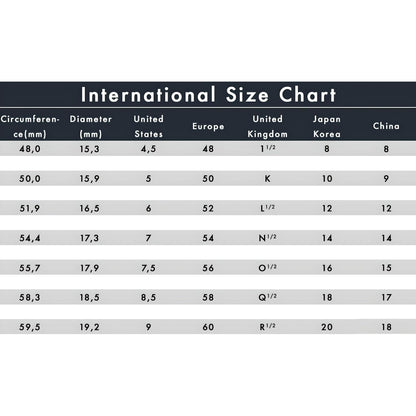
Task: Click the Europe column header
Action: point(208,127)
